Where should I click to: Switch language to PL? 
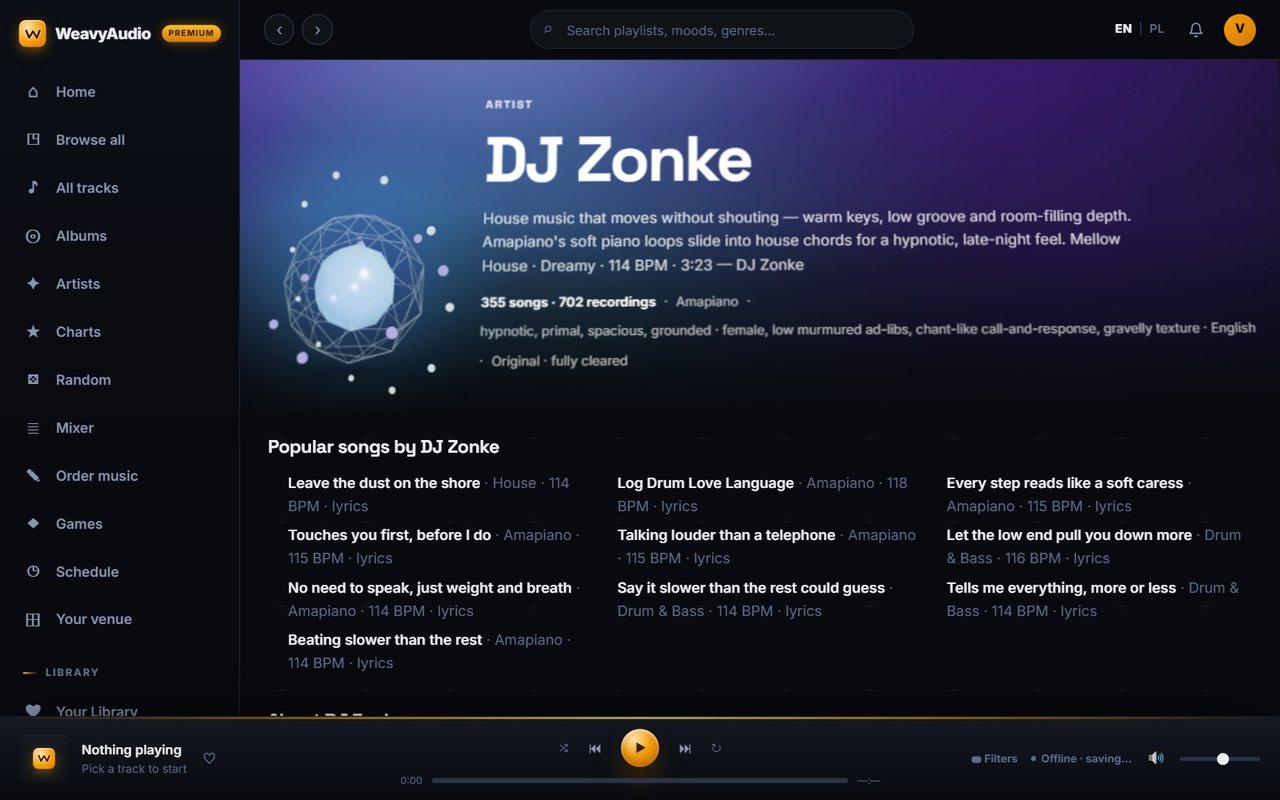1157,29
